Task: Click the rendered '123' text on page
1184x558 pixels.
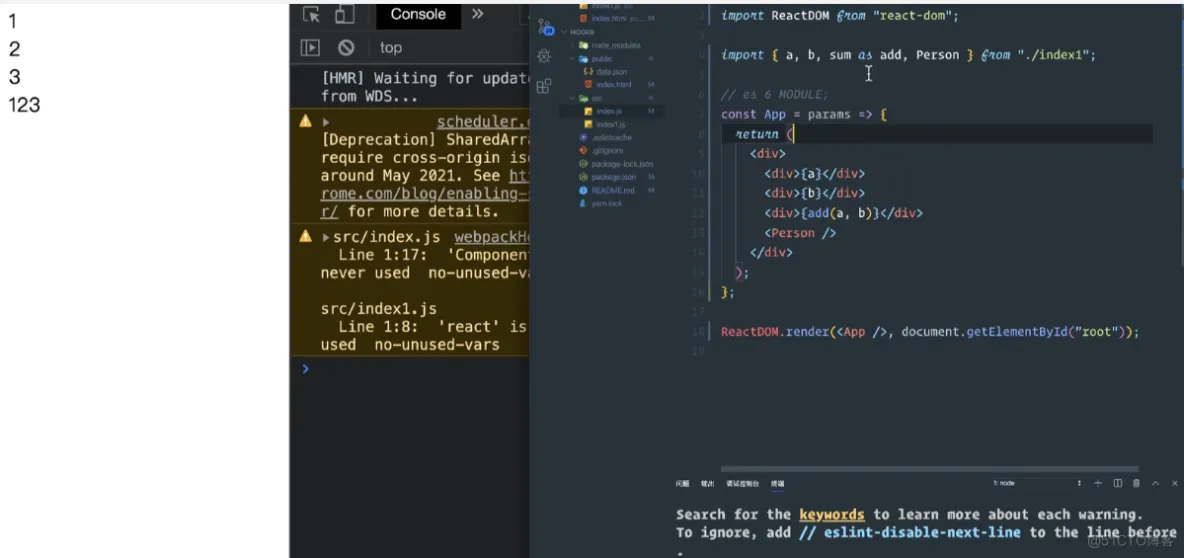Action: tap(24, 105)
